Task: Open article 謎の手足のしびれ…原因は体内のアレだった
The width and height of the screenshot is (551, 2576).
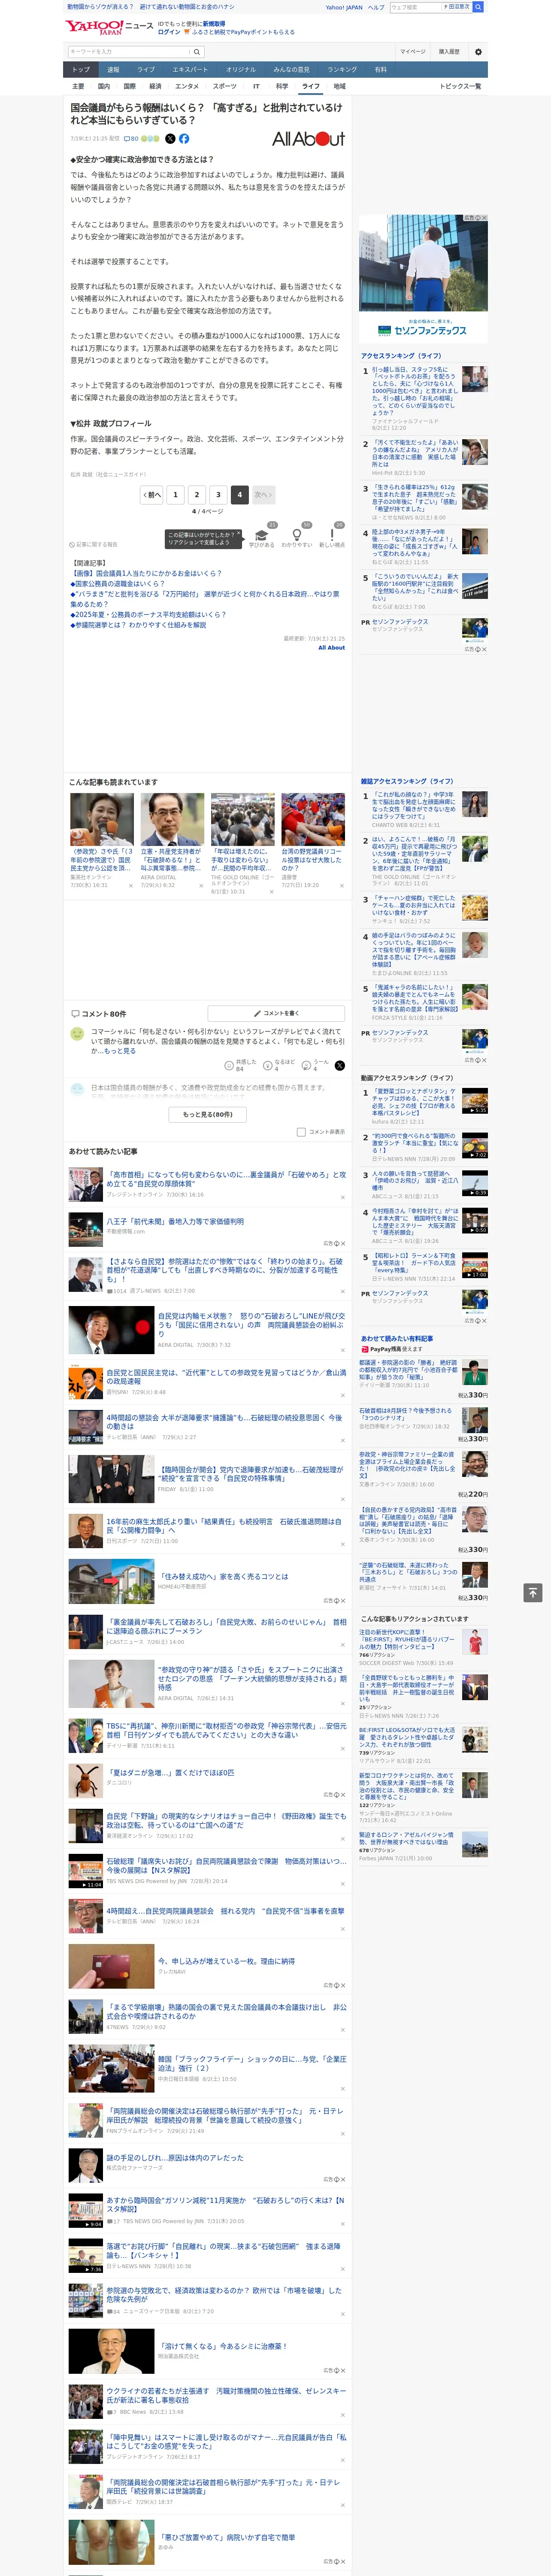Action: pos(175,2158)
